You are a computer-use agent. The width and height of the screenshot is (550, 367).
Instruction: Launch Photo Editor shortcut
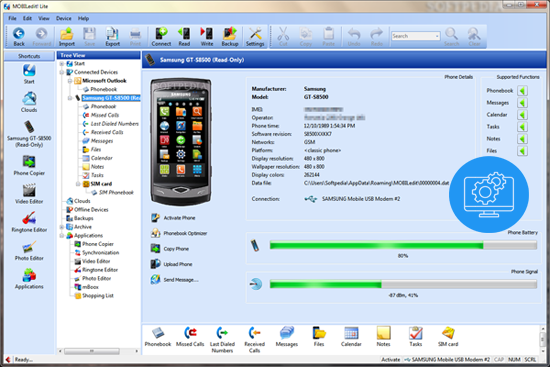(29, 251)
